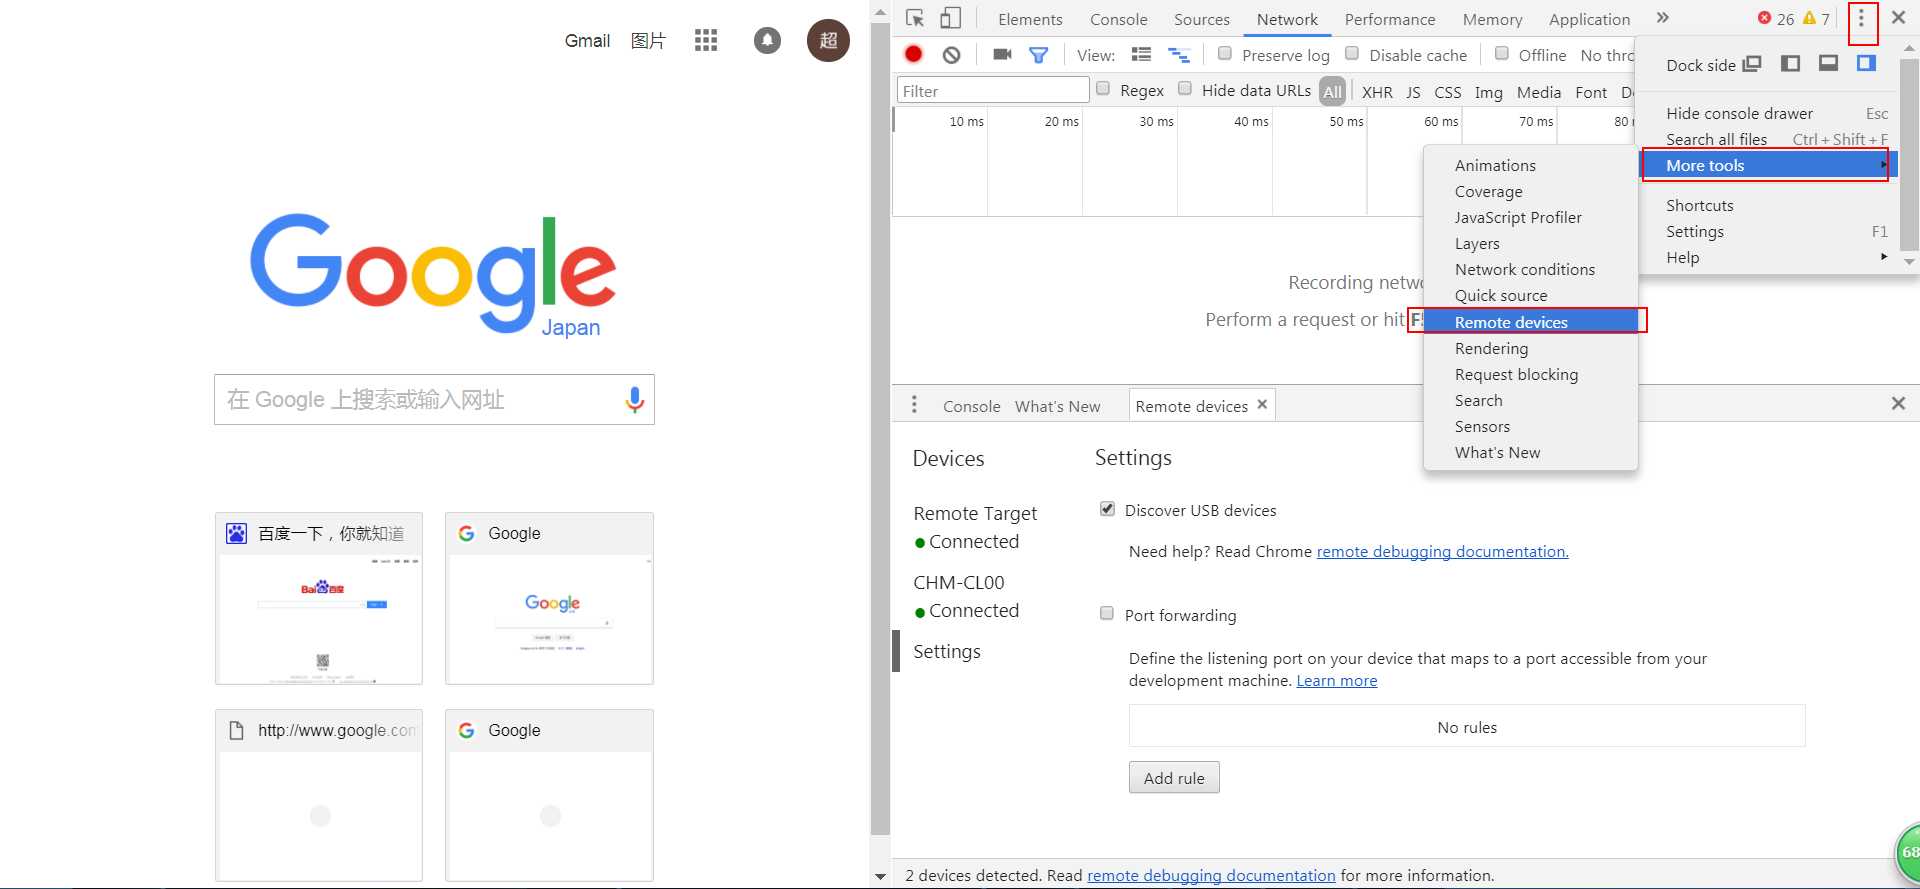
Task: Click the yellow warning count indicator
Action: click(1816, 19)
